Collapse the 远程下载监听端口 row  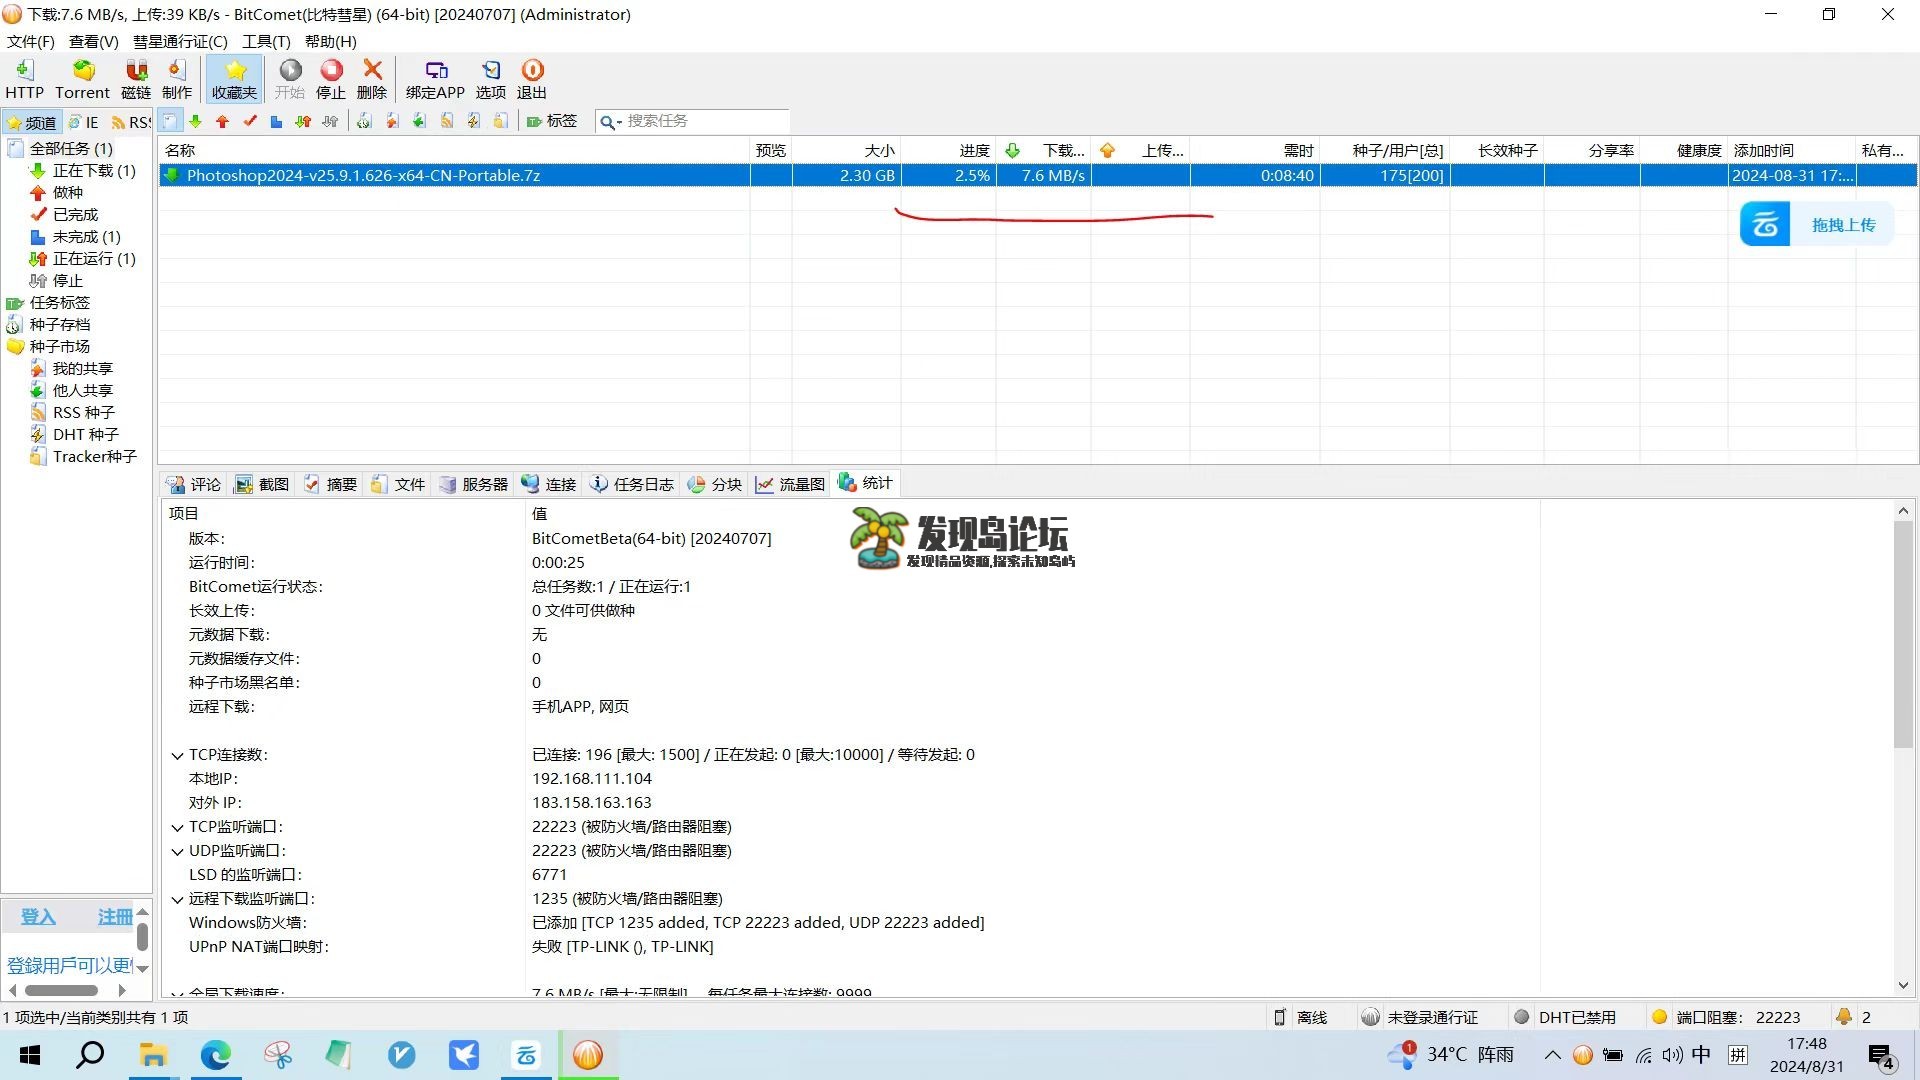tap(177, 900)
